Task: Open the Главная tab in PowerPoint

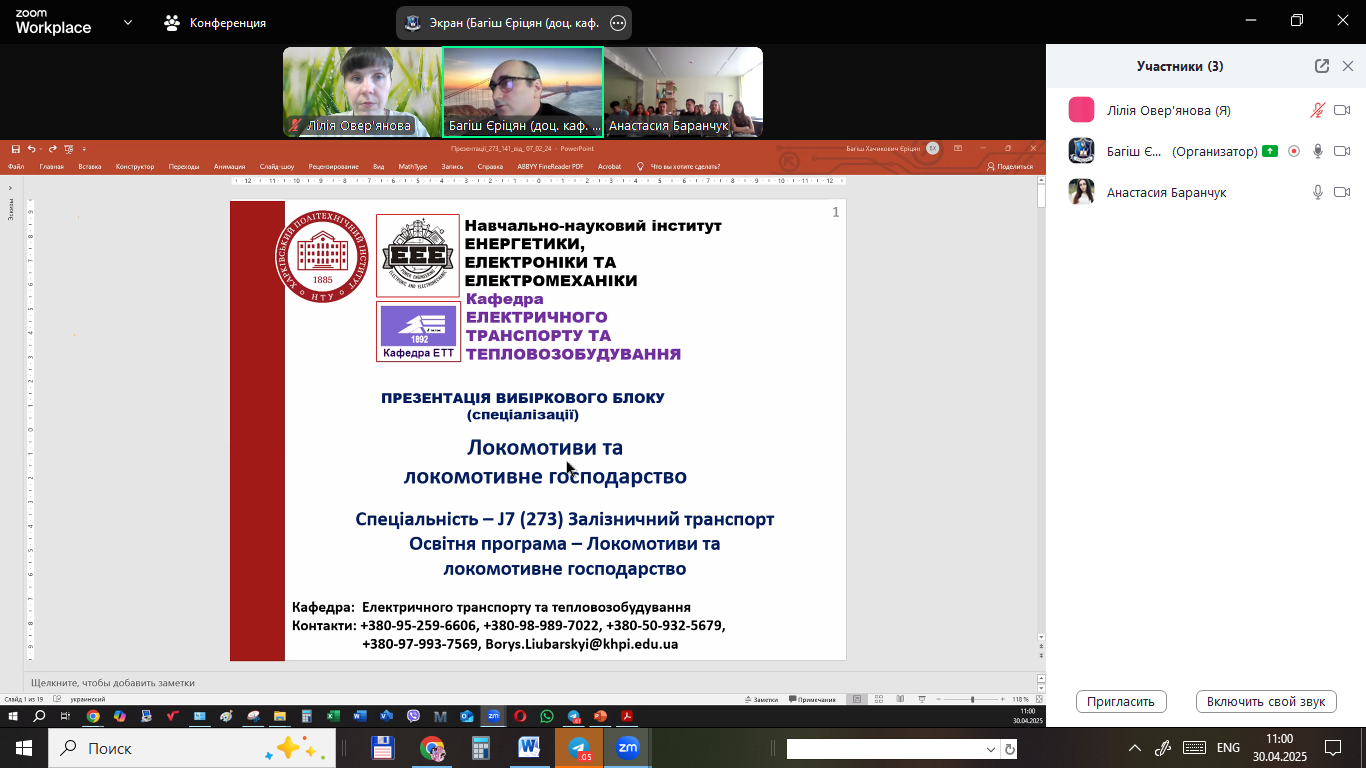Action: click(52, 167)
